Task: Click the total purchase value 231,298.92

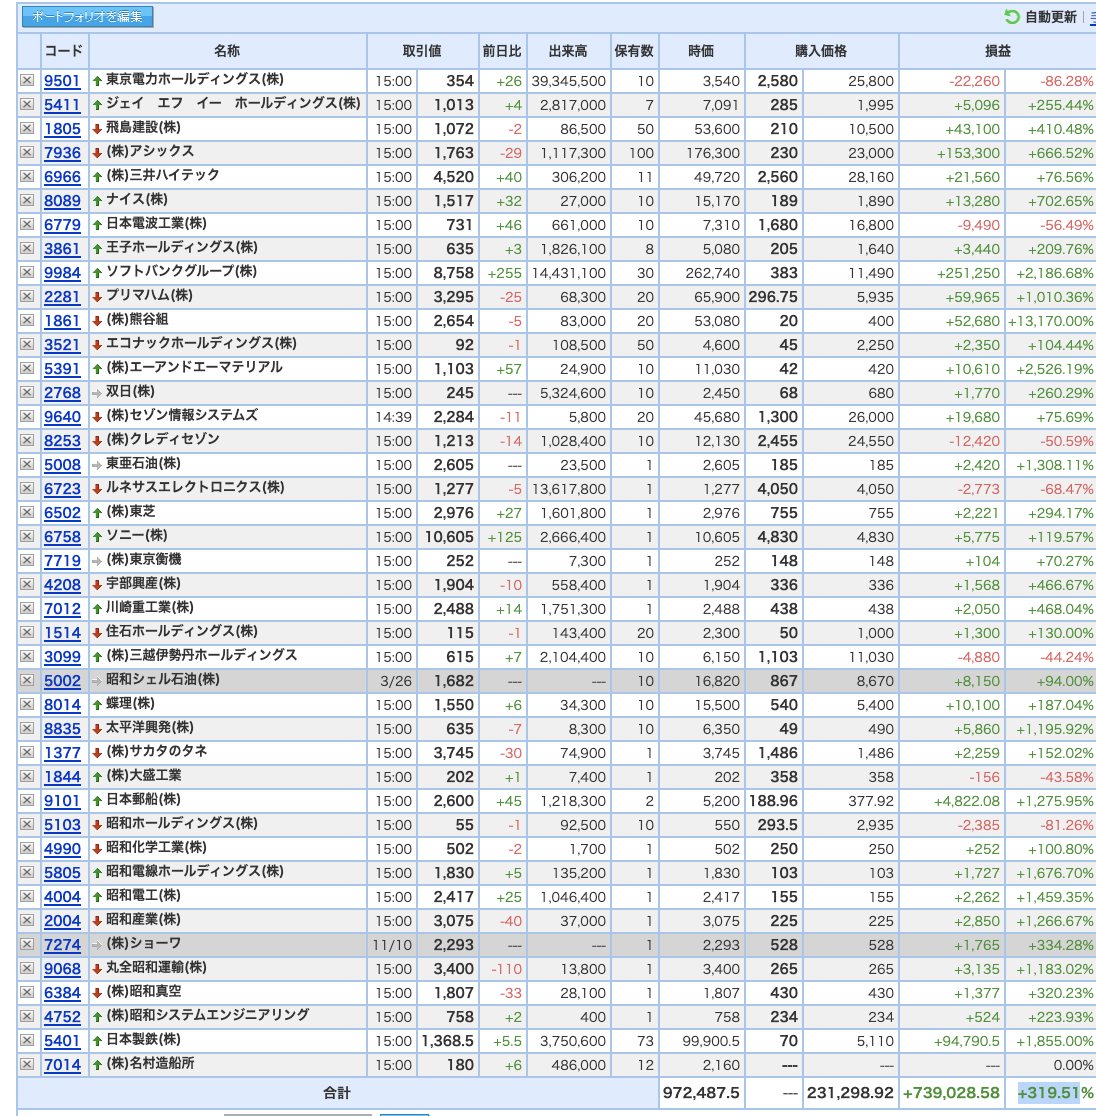Action: coord(850,1093)
